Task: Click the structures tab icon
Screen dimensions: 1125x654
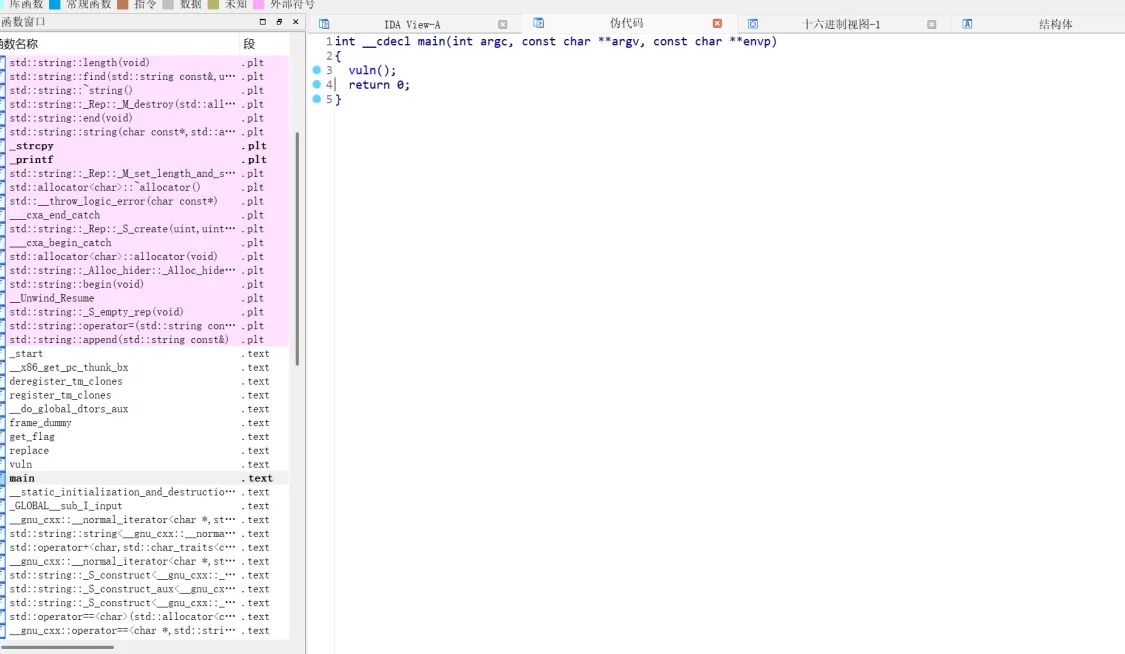Action: [967, 24]
